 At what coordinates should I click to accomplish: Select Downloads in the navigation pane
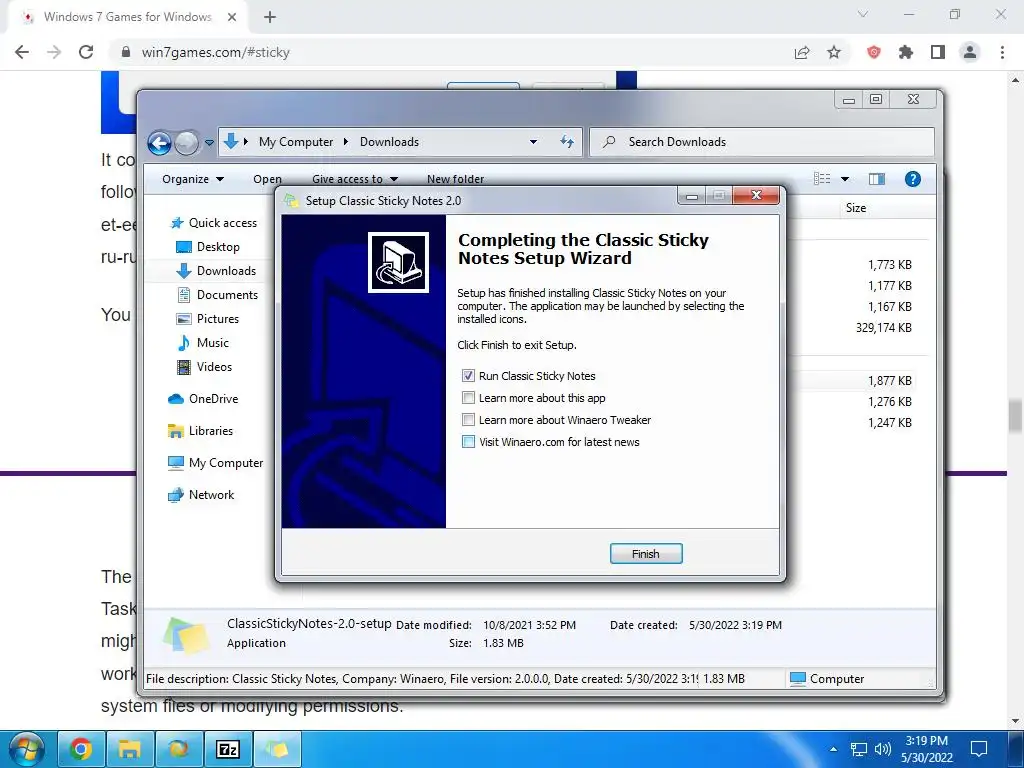(216, 270)
